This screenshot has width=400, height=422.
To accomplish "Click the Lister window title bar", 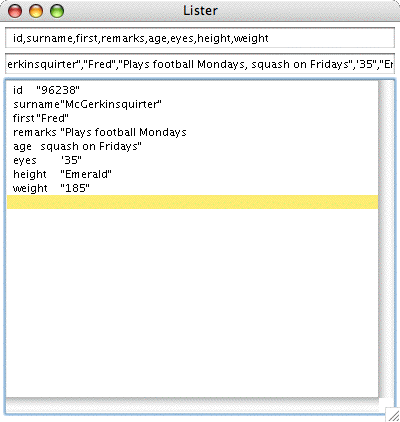I will [200, 11].
